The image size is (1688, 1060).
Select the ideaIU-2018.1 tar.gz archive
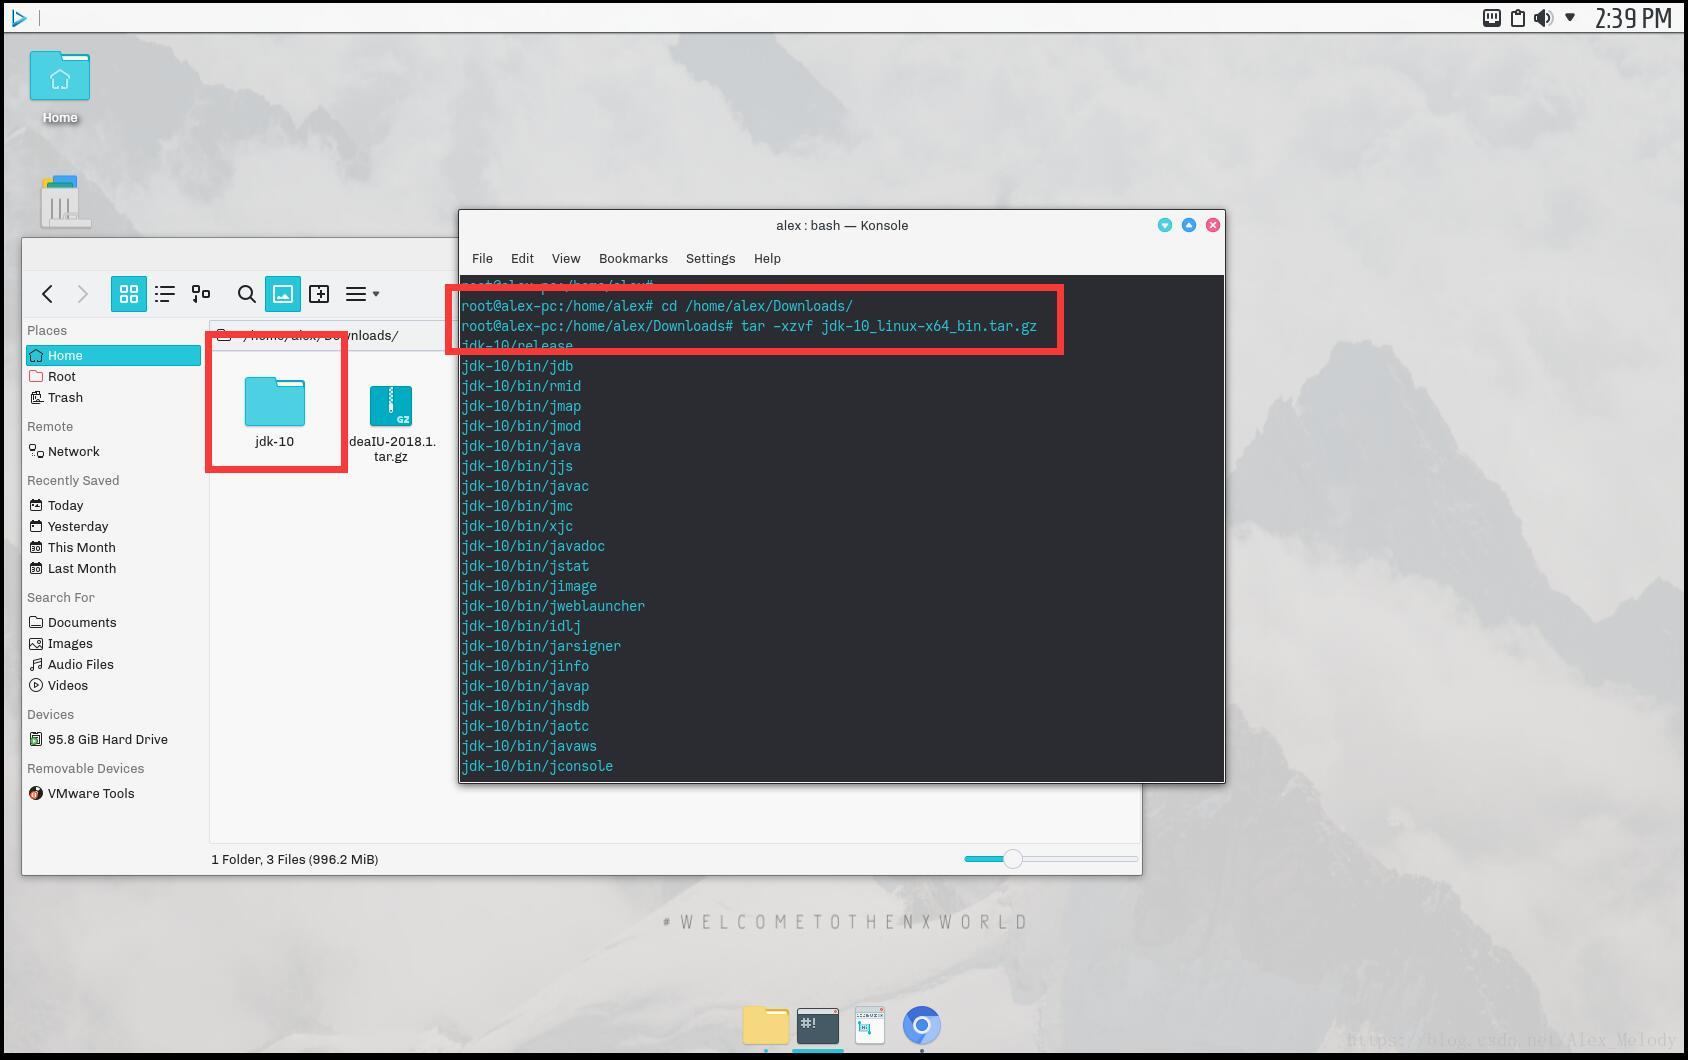(391, 422)
